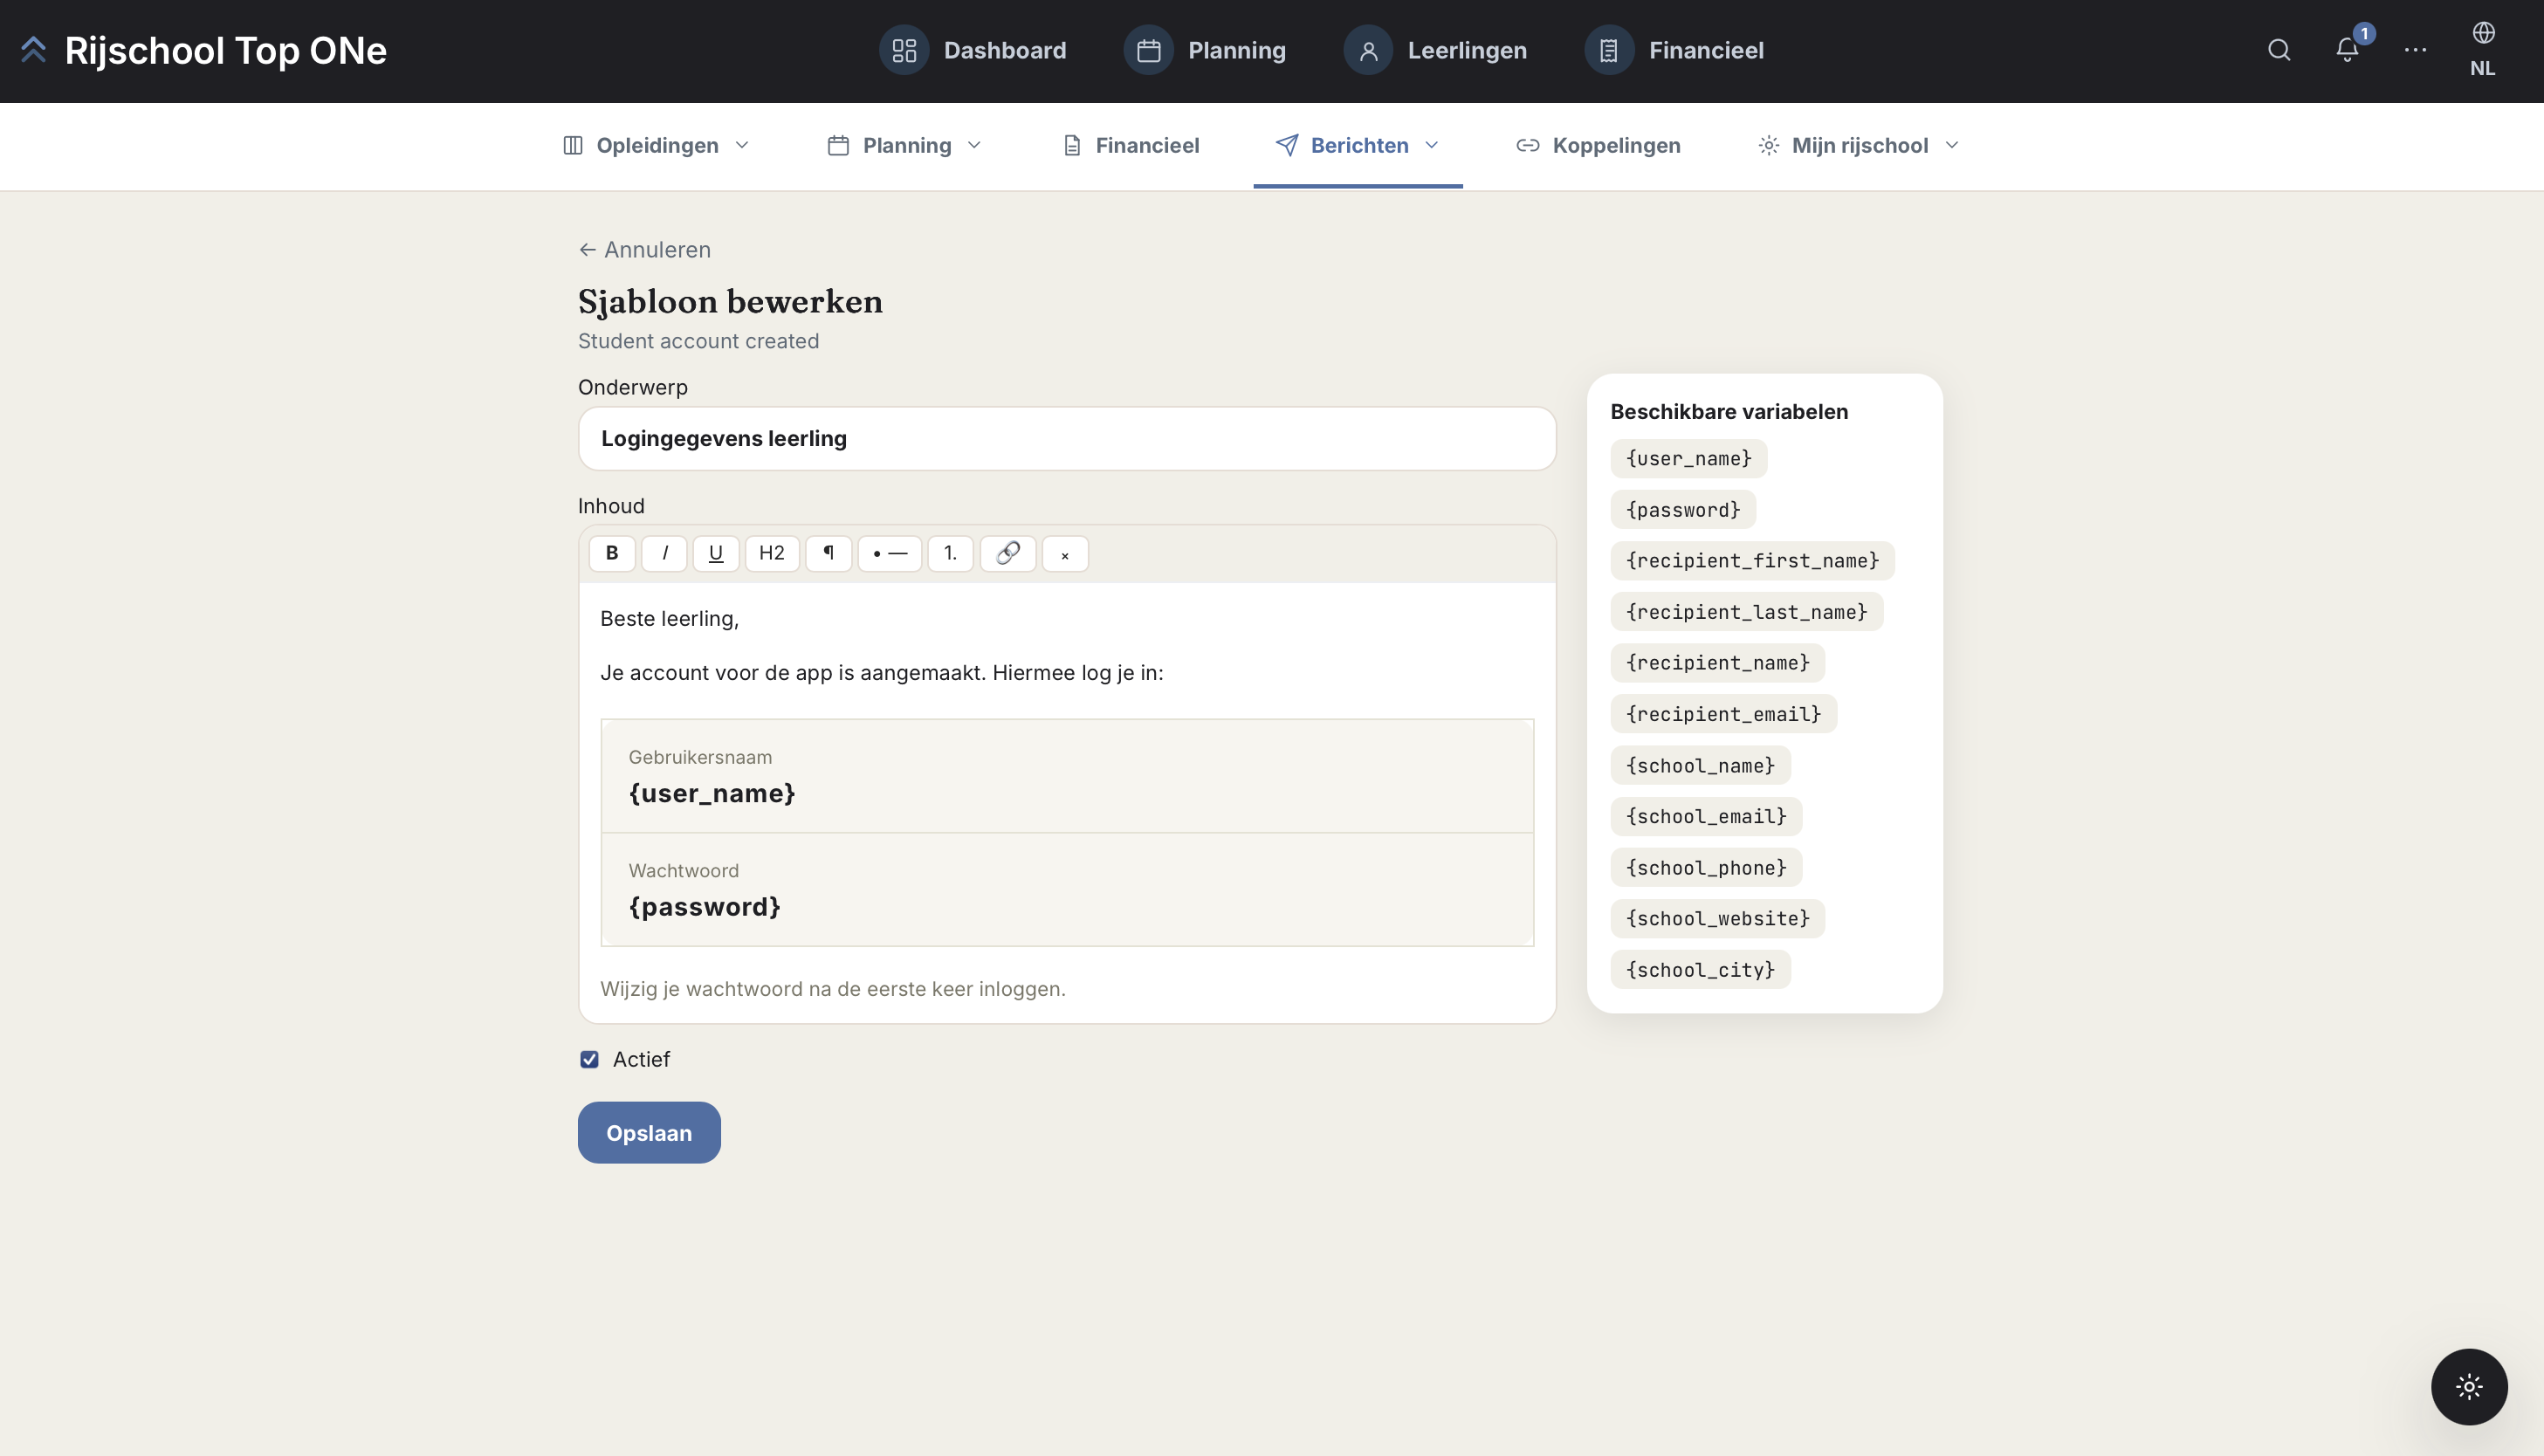This screenshot has height=1456, width=2544.
Task: Insert bulleted list
Action: (890, 553)
